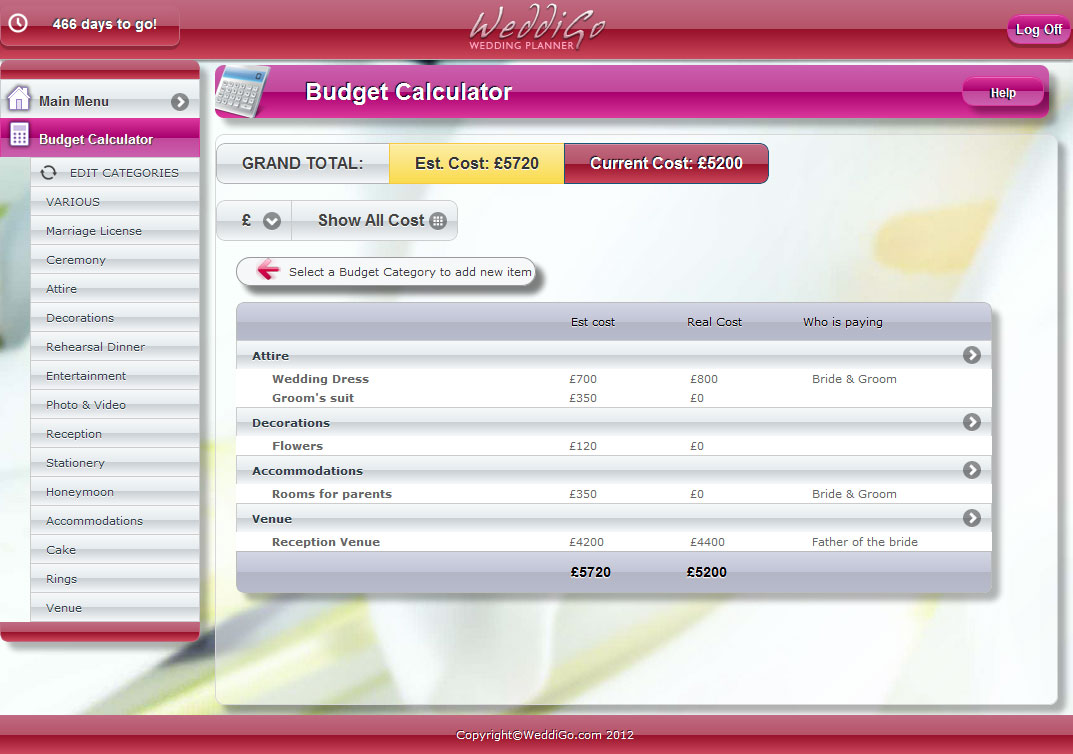Click the Est cost column header
The width and height of the screenshot is (1073, 754).
(x=593, y=322)
